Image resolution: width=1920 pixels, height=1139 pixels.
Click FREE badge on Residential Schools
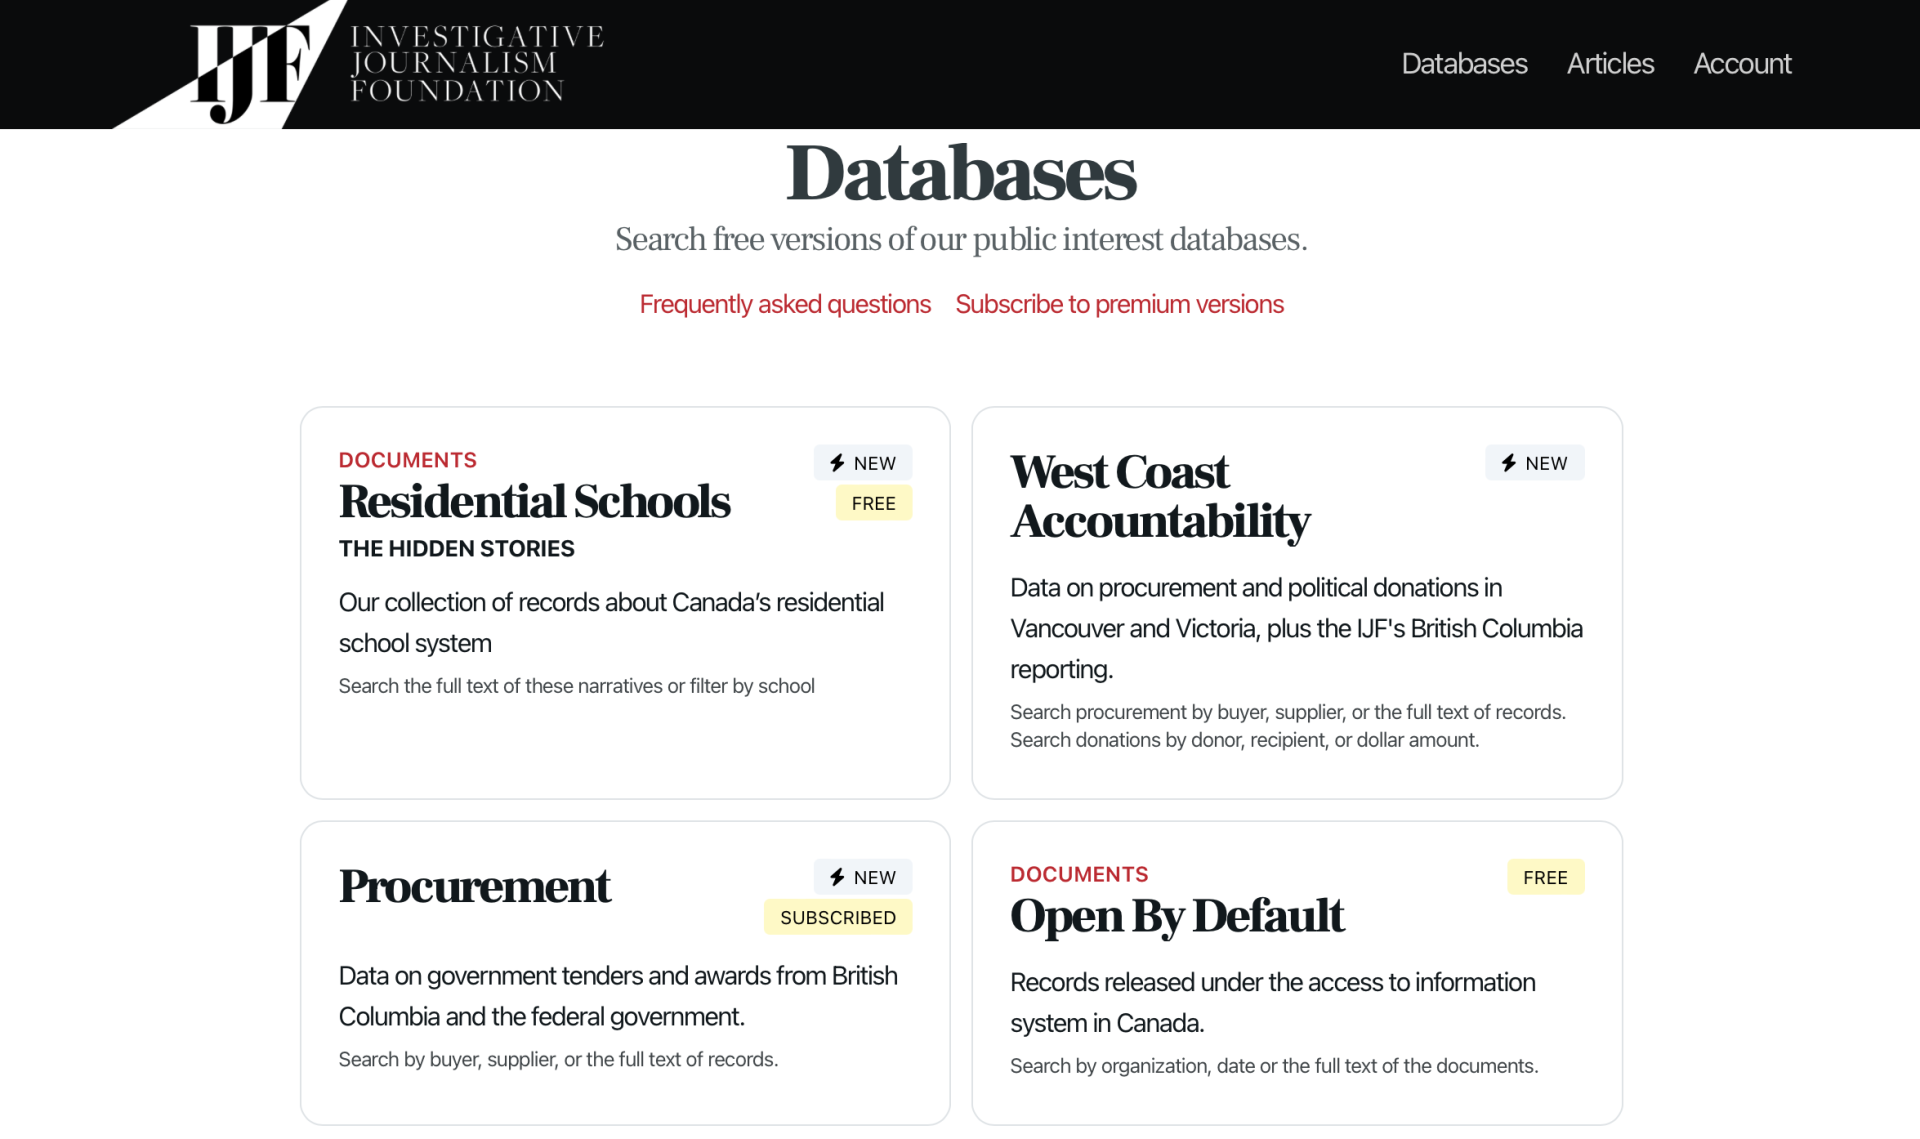873,503
